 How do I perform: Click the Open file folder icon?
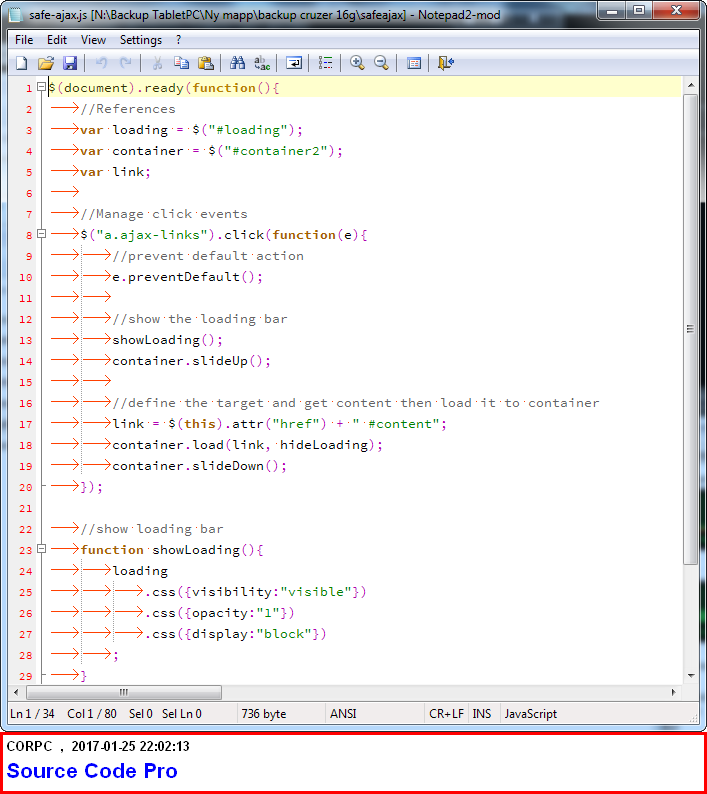(x=46, y=63)
